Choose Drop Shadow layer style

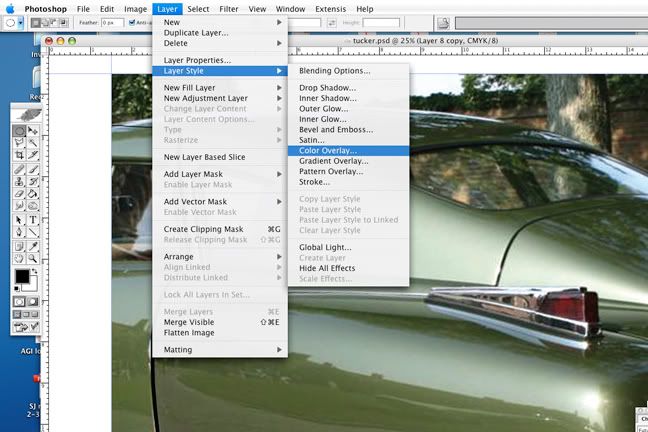(x=348, y=88)
